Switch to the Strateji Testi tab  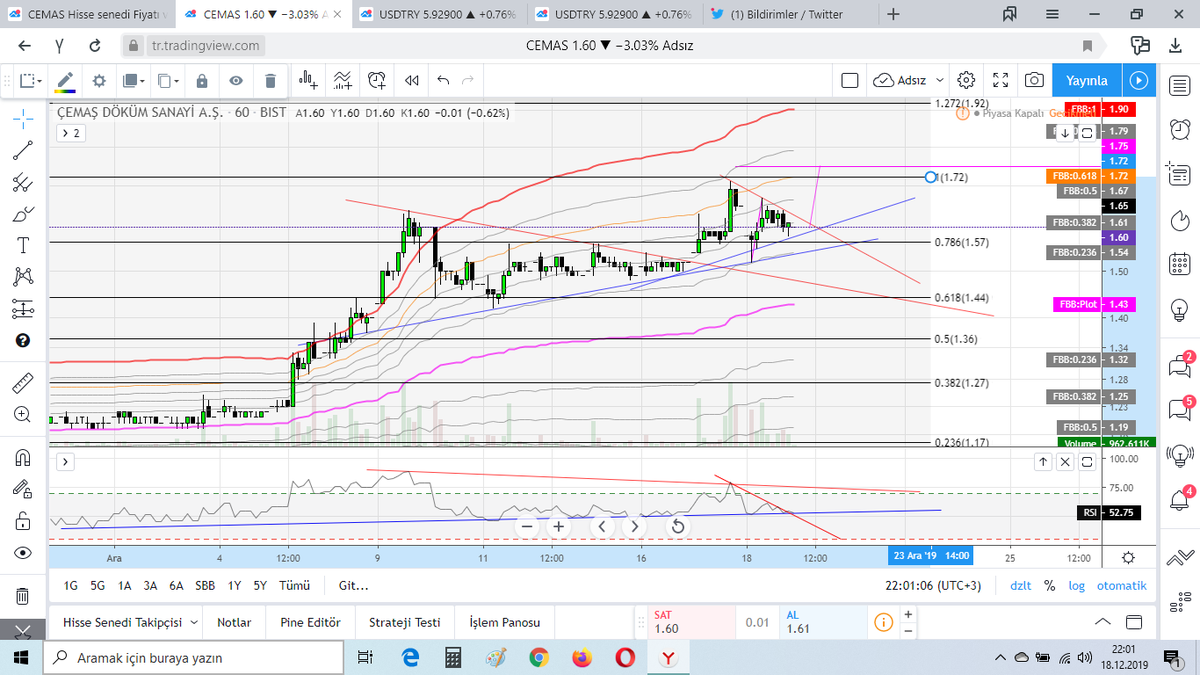(x=404, y=621)
